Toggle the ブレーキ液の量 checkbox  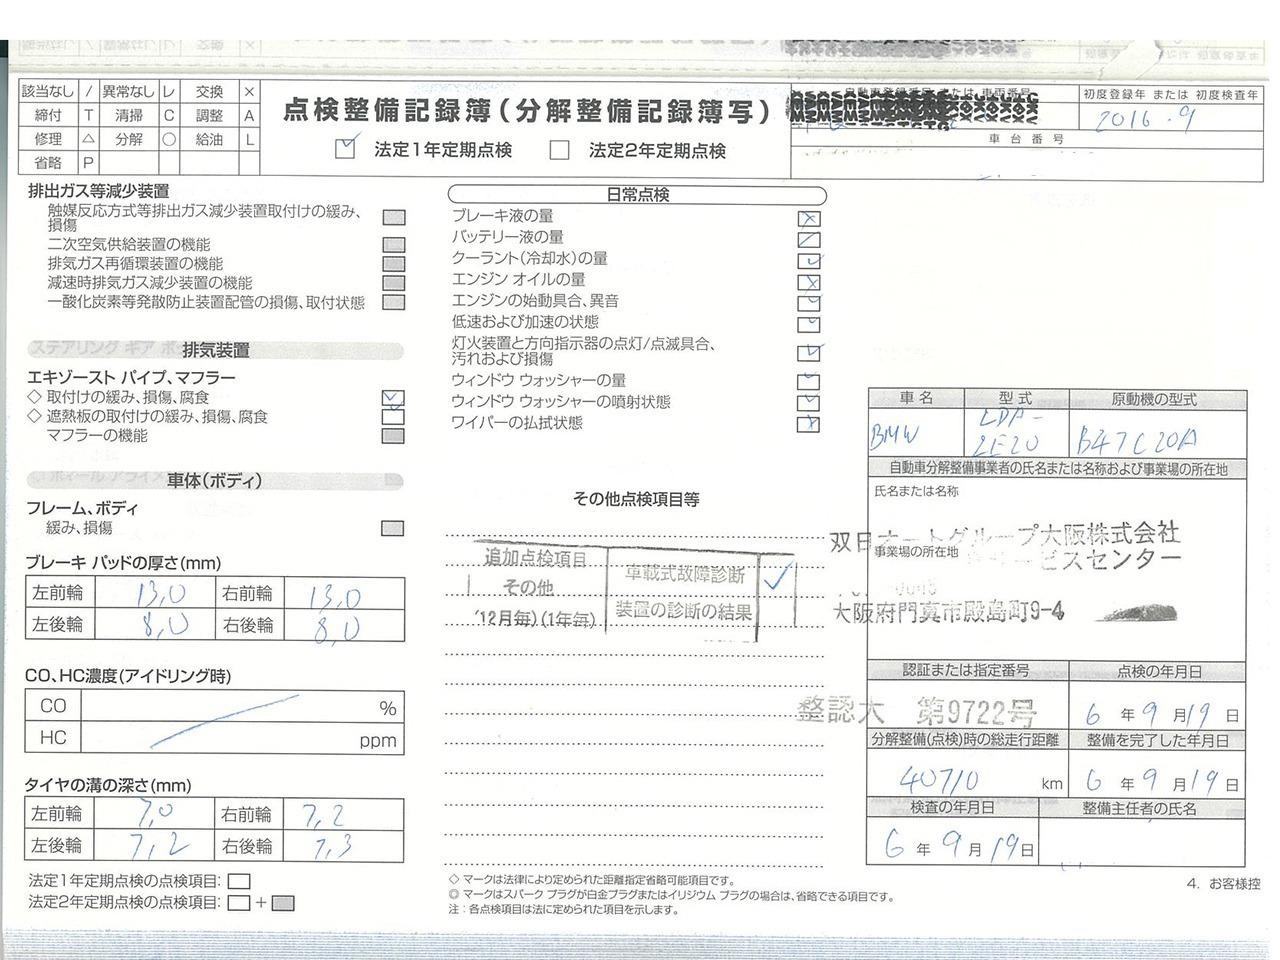pos(808,219)
